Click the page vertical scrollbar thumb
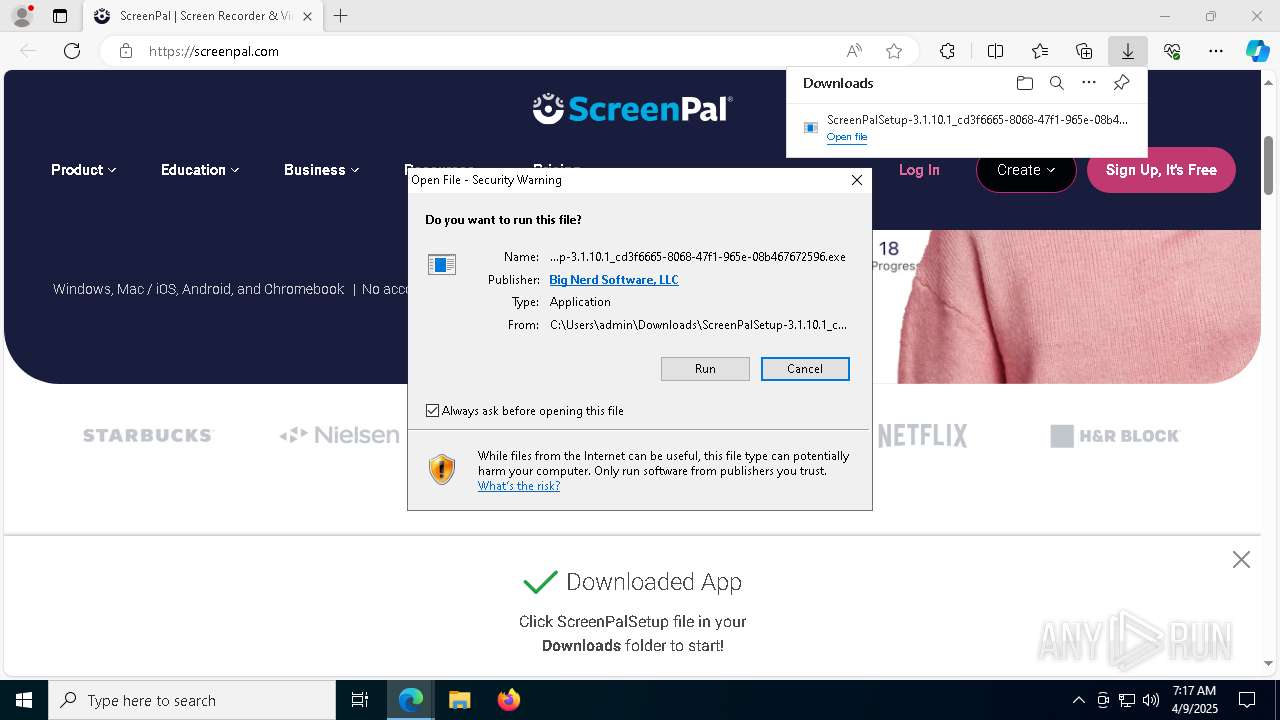 tap(1269, 165)
